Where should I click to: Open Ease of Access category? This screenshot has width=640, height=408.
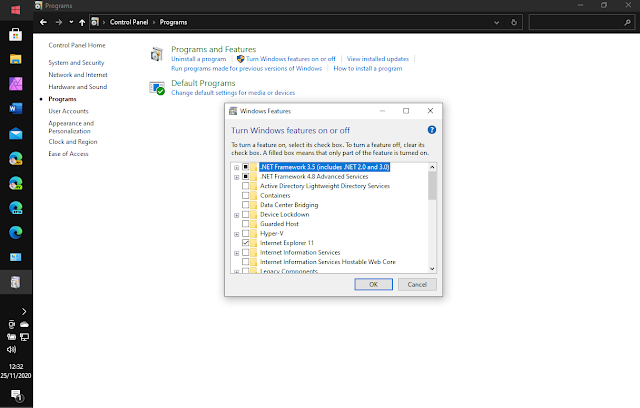tap(68, 154)
